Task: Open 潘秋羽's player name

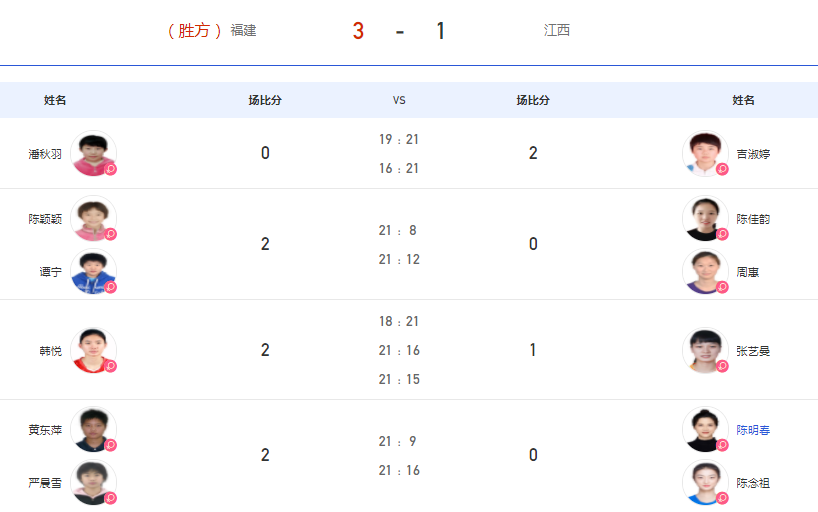Action: click(45, 154)
